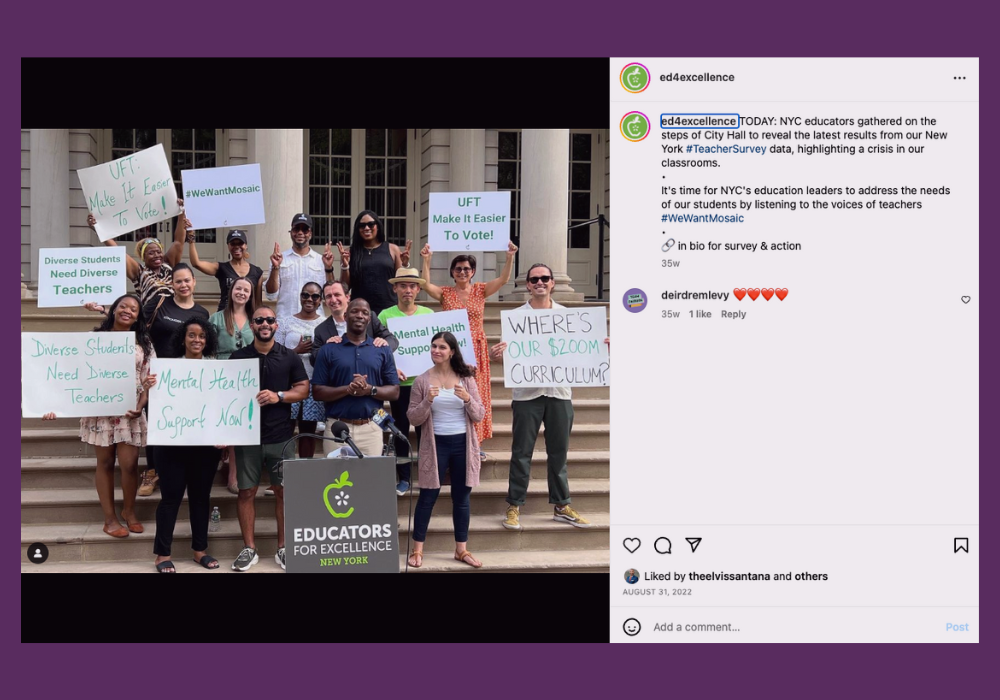
Task: Reply to deirdremlevy's comment
Action: (x=733, y=314)
